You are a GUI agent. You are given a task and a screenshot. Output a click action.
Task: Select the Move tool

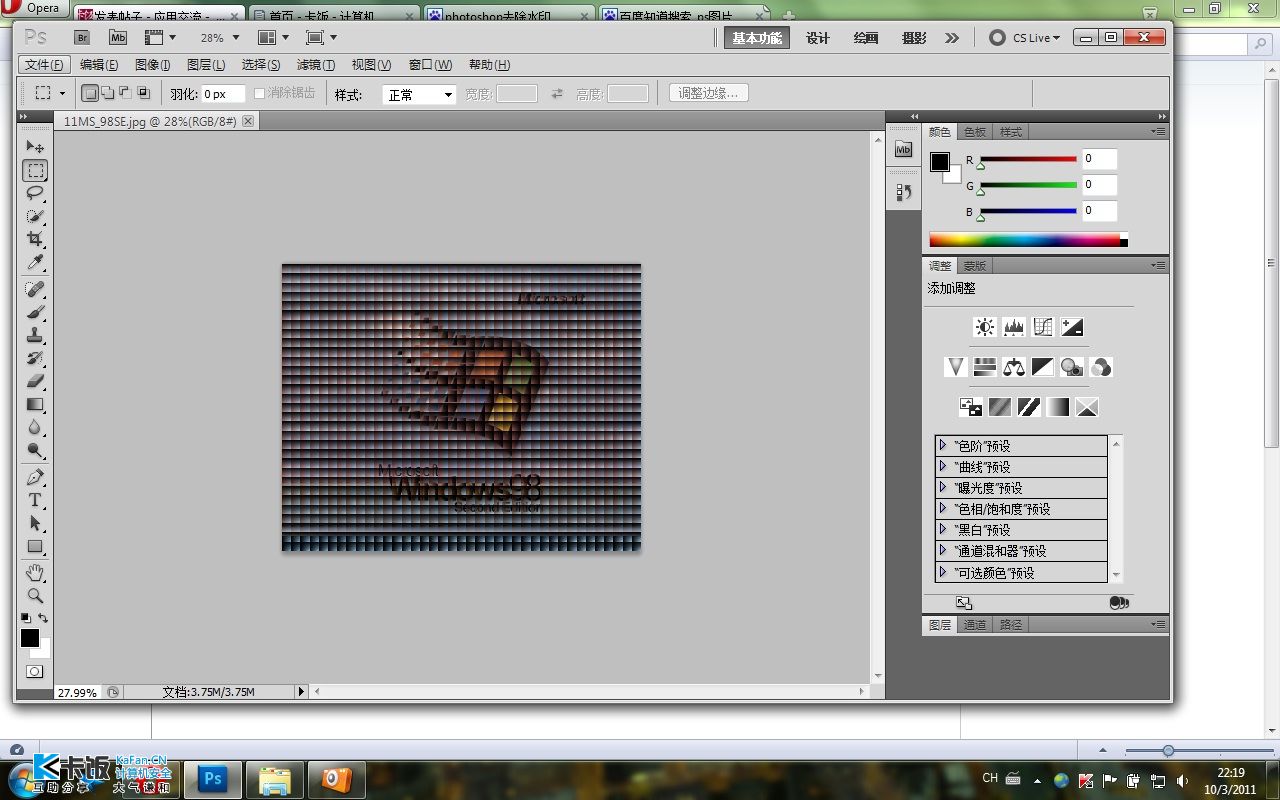[35, 147]
